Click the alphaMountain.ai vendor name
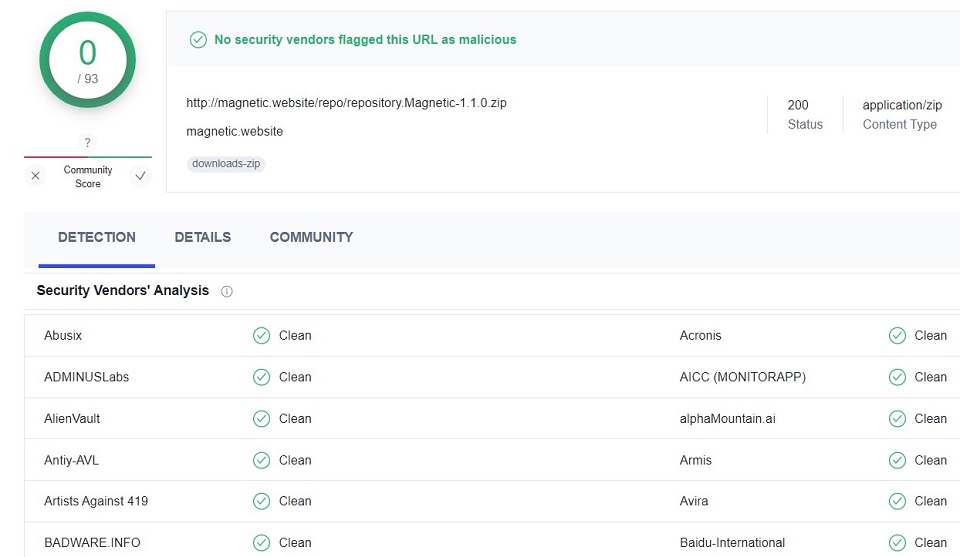960x557 pixels. (x=727, y=419)
